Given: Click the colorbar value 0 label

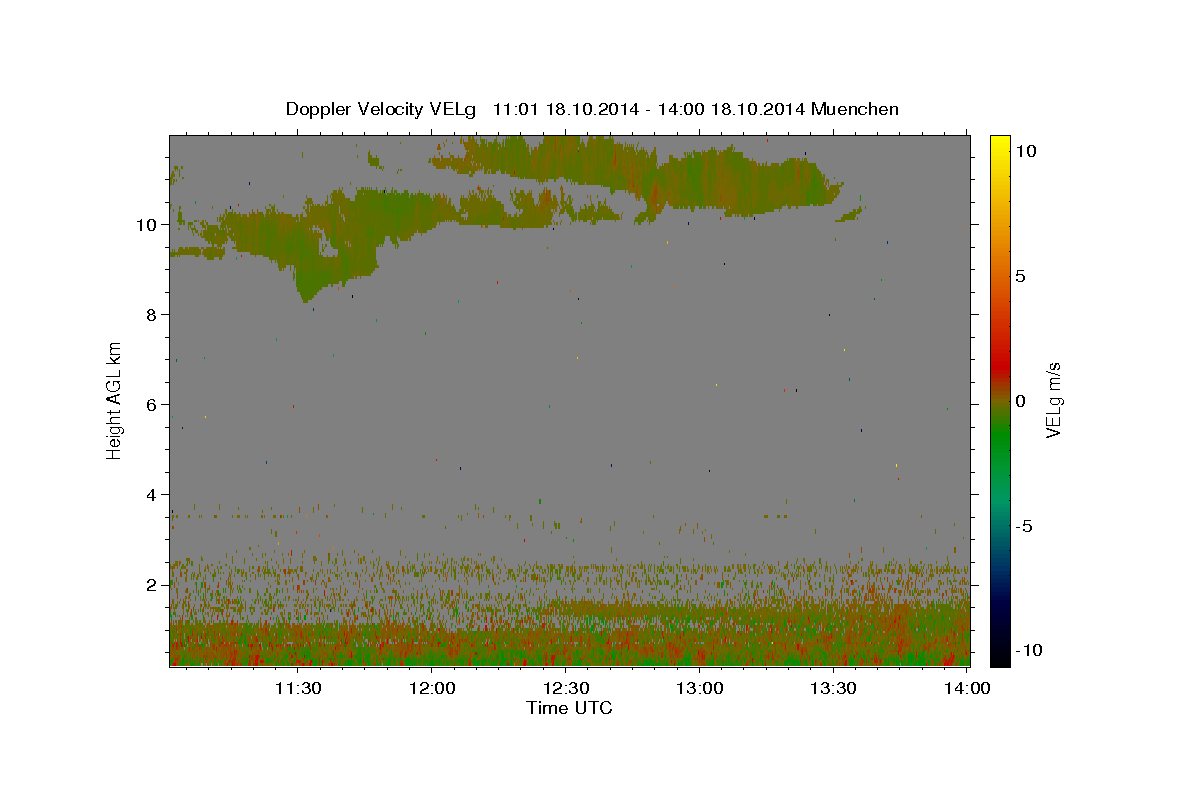Looking at the screenshot, I should (1020, 401).
